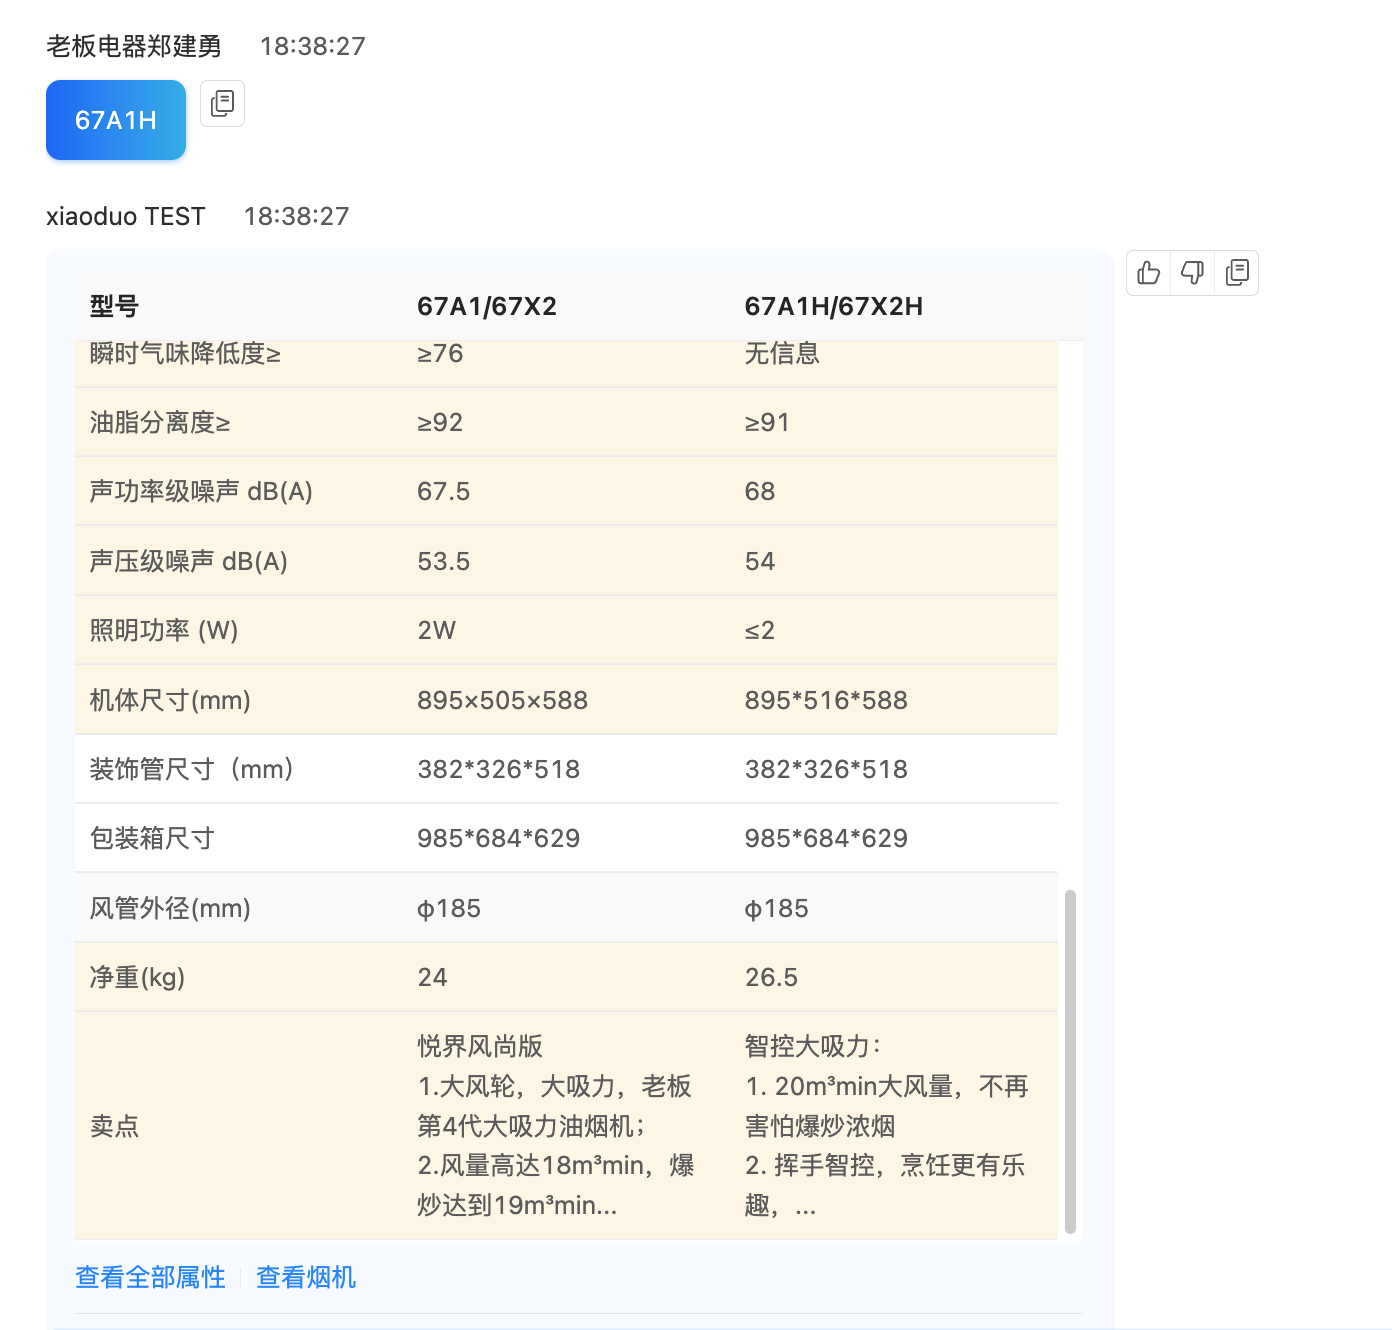This screenshot has width=1392, height=1330.
Task: Copy the xiaoduo TEST reply content
Action: (1237, 273)
